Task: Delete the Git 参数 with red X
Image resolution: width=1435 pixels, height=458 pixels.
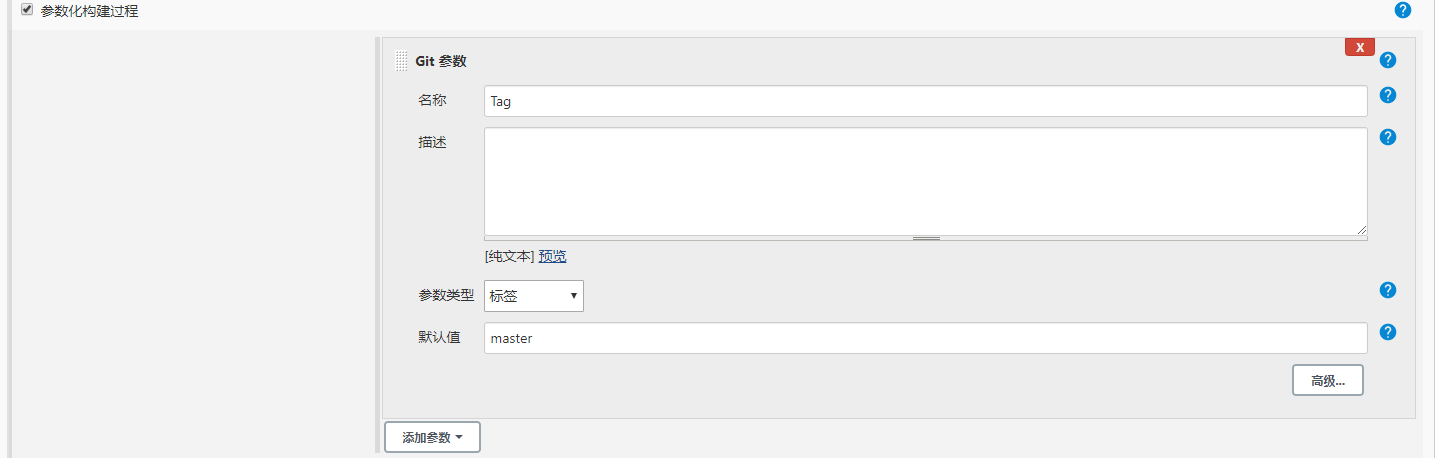Action: tap(1360, 47)
